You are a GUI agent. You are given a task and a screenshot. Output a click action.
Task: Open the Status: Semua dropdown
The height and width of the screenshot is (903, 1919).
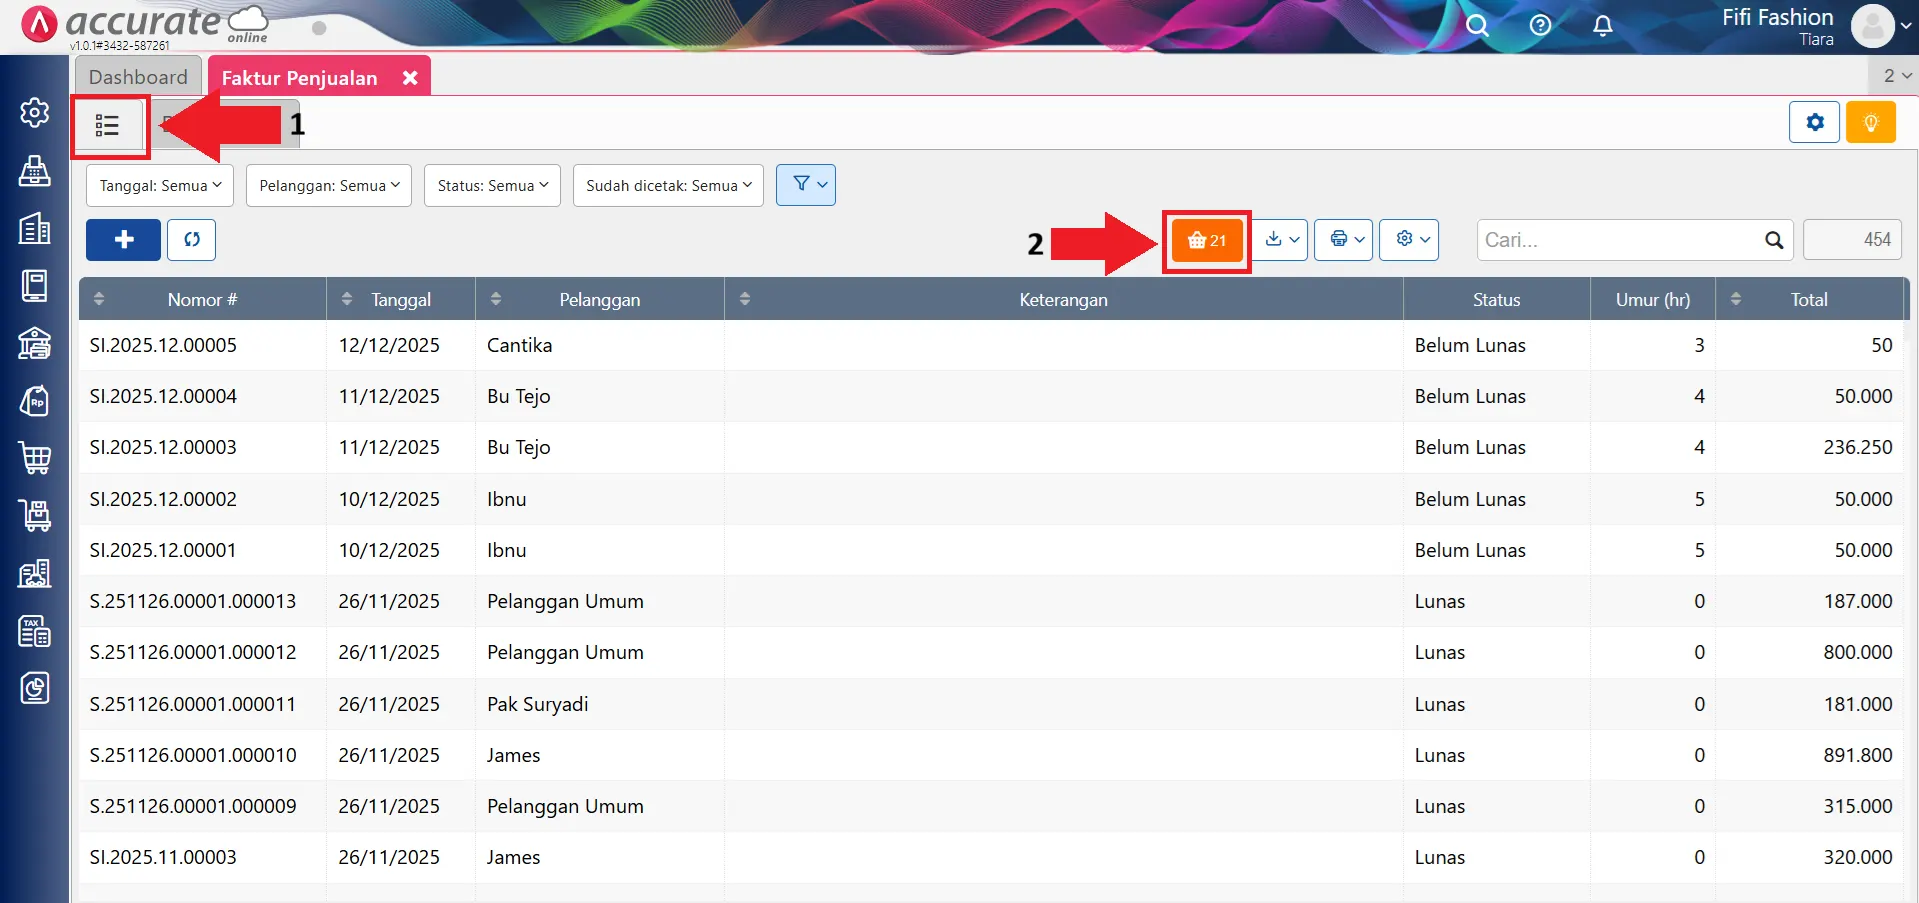pos(492,186)
